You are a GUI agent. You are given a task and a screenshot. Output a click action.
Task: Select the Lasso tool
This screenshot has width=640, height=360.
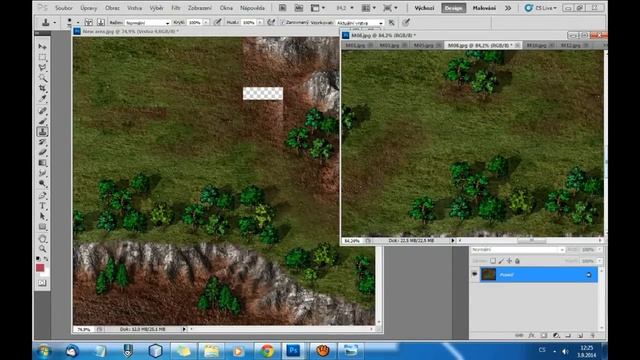42,67
